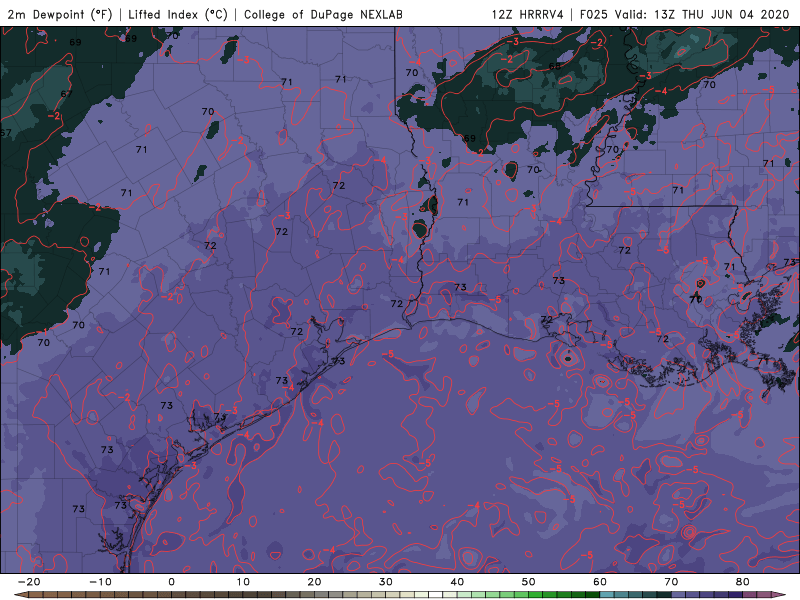Click the '-10' color scale label

click(100, 582)
